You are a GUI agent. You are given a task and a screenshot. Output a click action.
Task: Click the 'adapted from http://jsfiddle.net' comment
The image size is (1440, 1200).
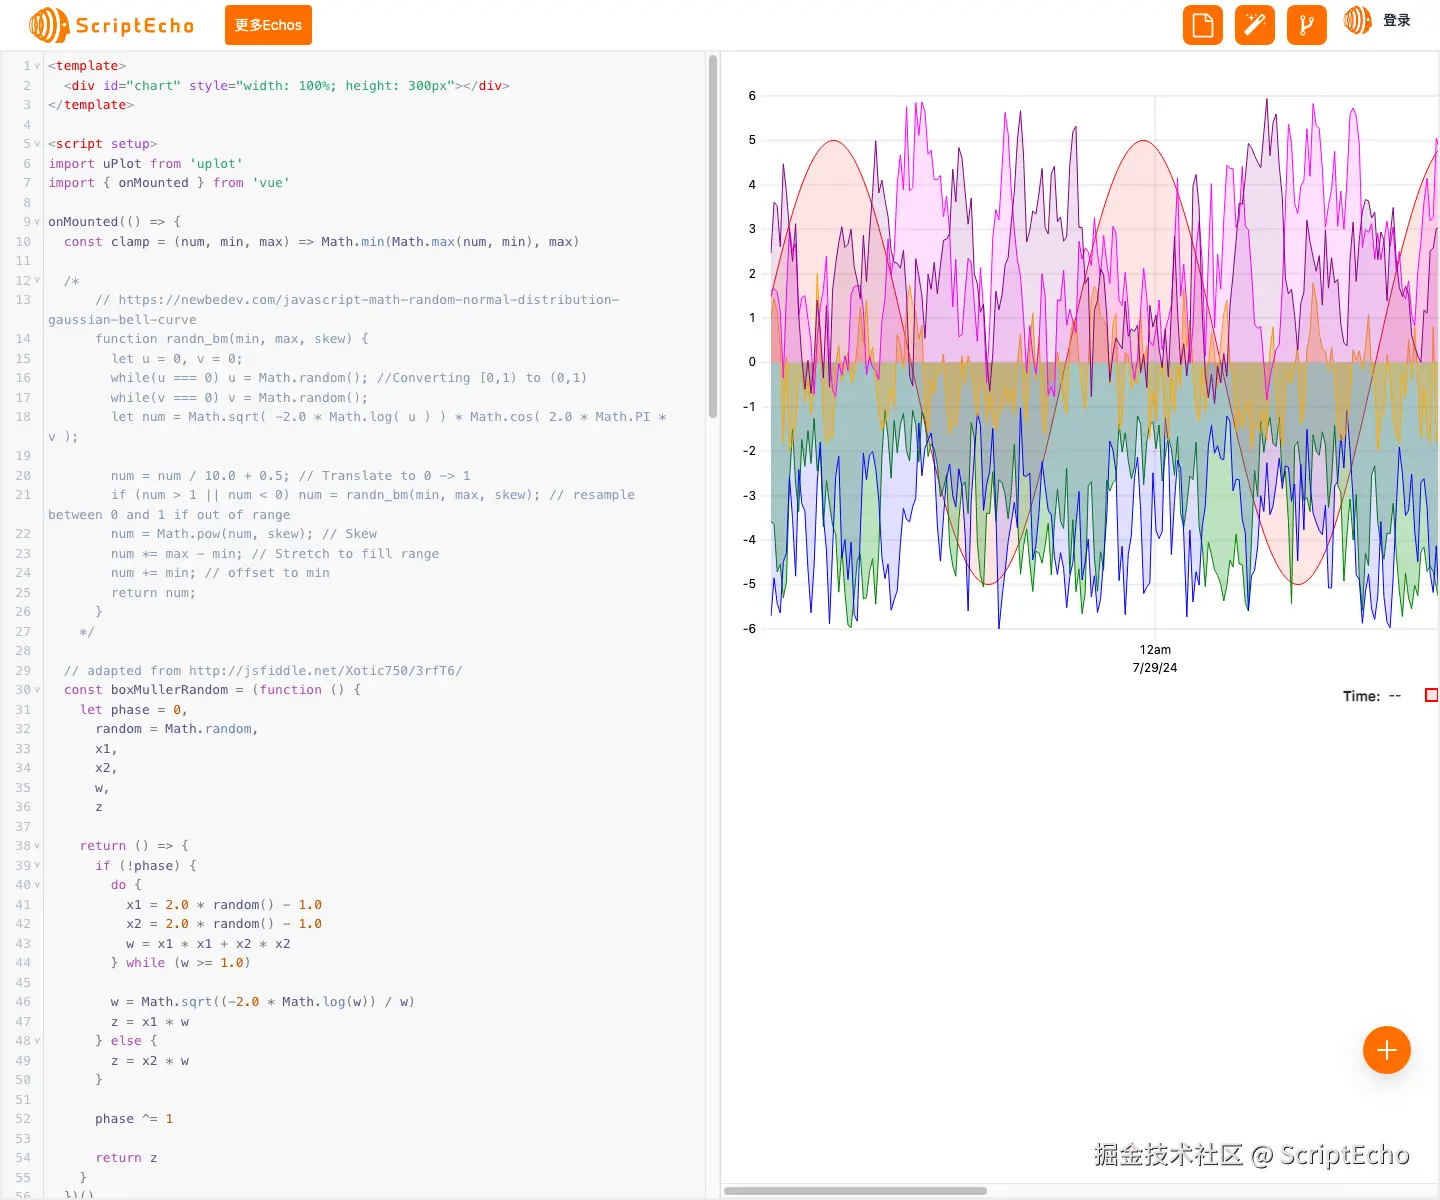[x=263, y=671]
